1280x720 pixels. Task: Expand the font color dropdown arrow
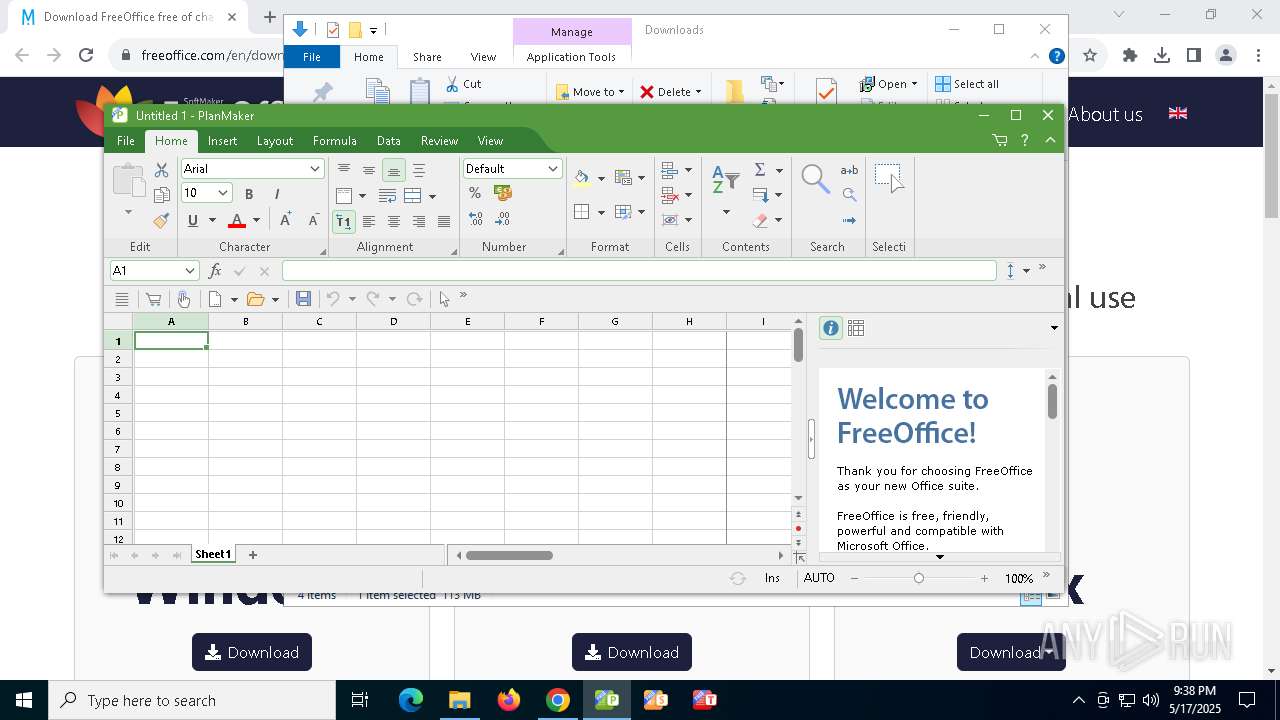[x=256, y=220]
